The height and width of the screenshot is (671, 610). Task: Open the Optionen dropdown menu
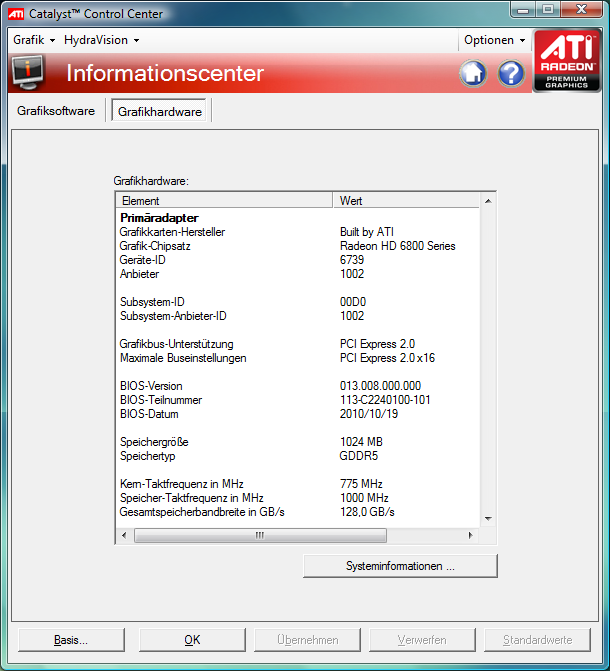coord(494,40)
